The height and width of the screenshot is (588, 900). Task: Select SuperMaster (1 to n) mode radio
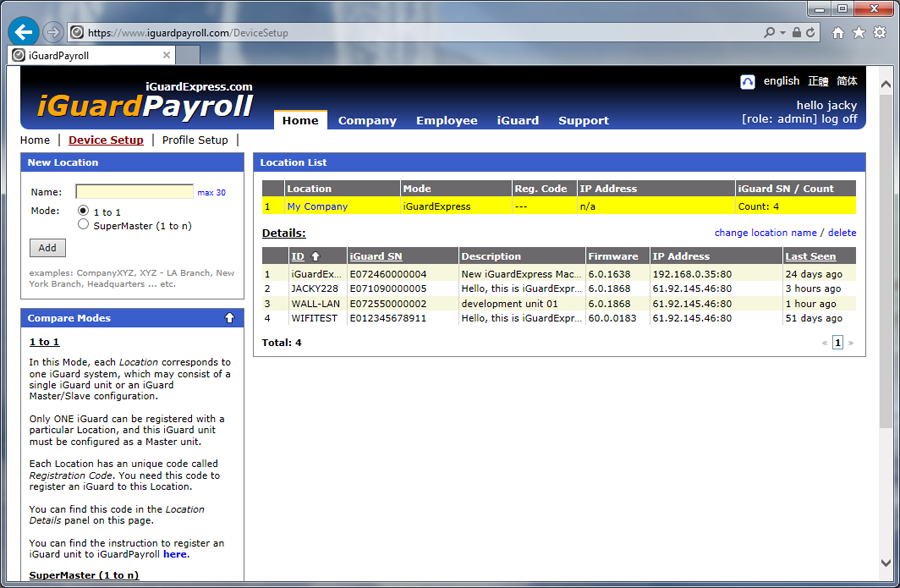click(x=83, y=225)
